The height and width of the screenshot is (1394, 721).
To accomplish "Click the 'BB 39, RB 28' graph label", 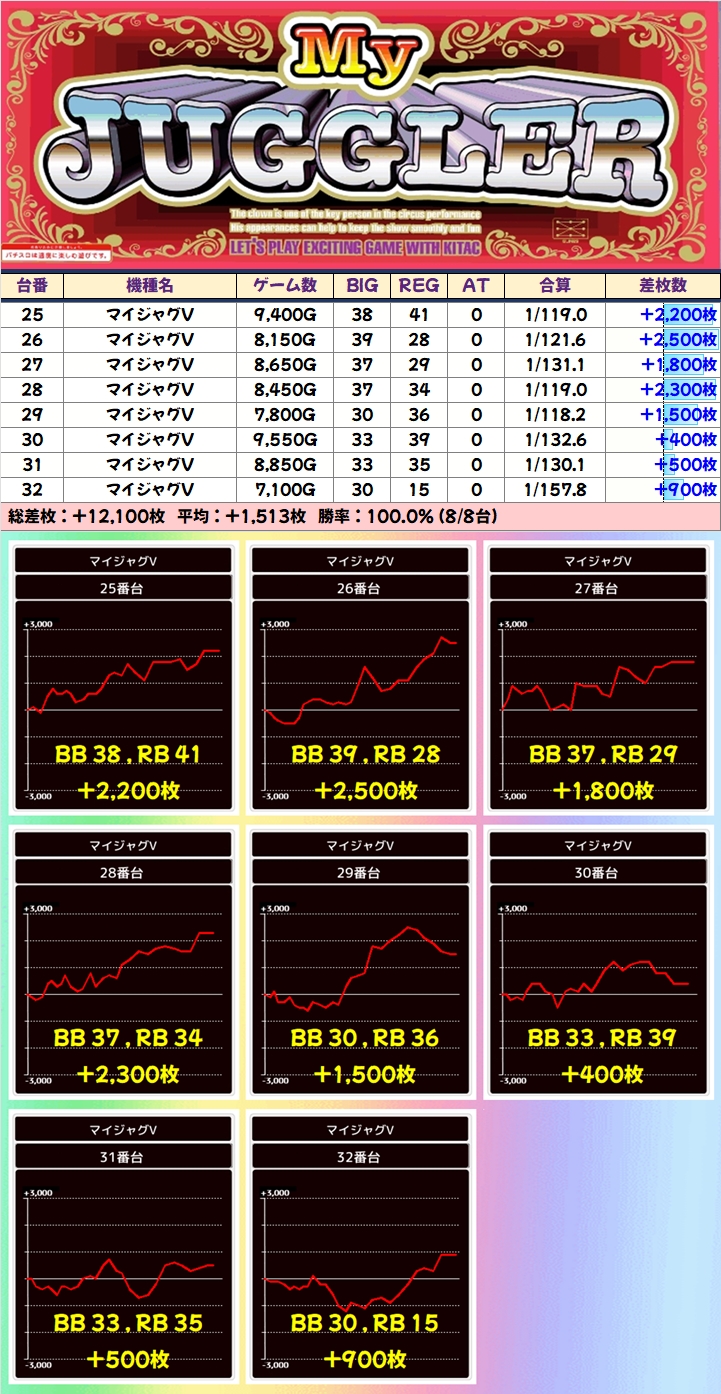I will pos(365,754).
